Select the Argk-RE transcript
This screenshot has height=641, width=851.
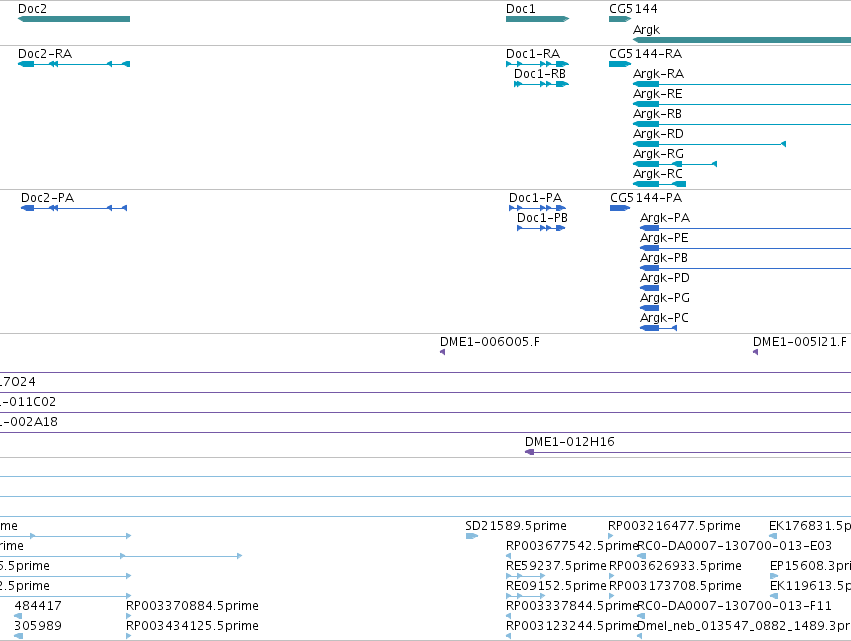742,104
